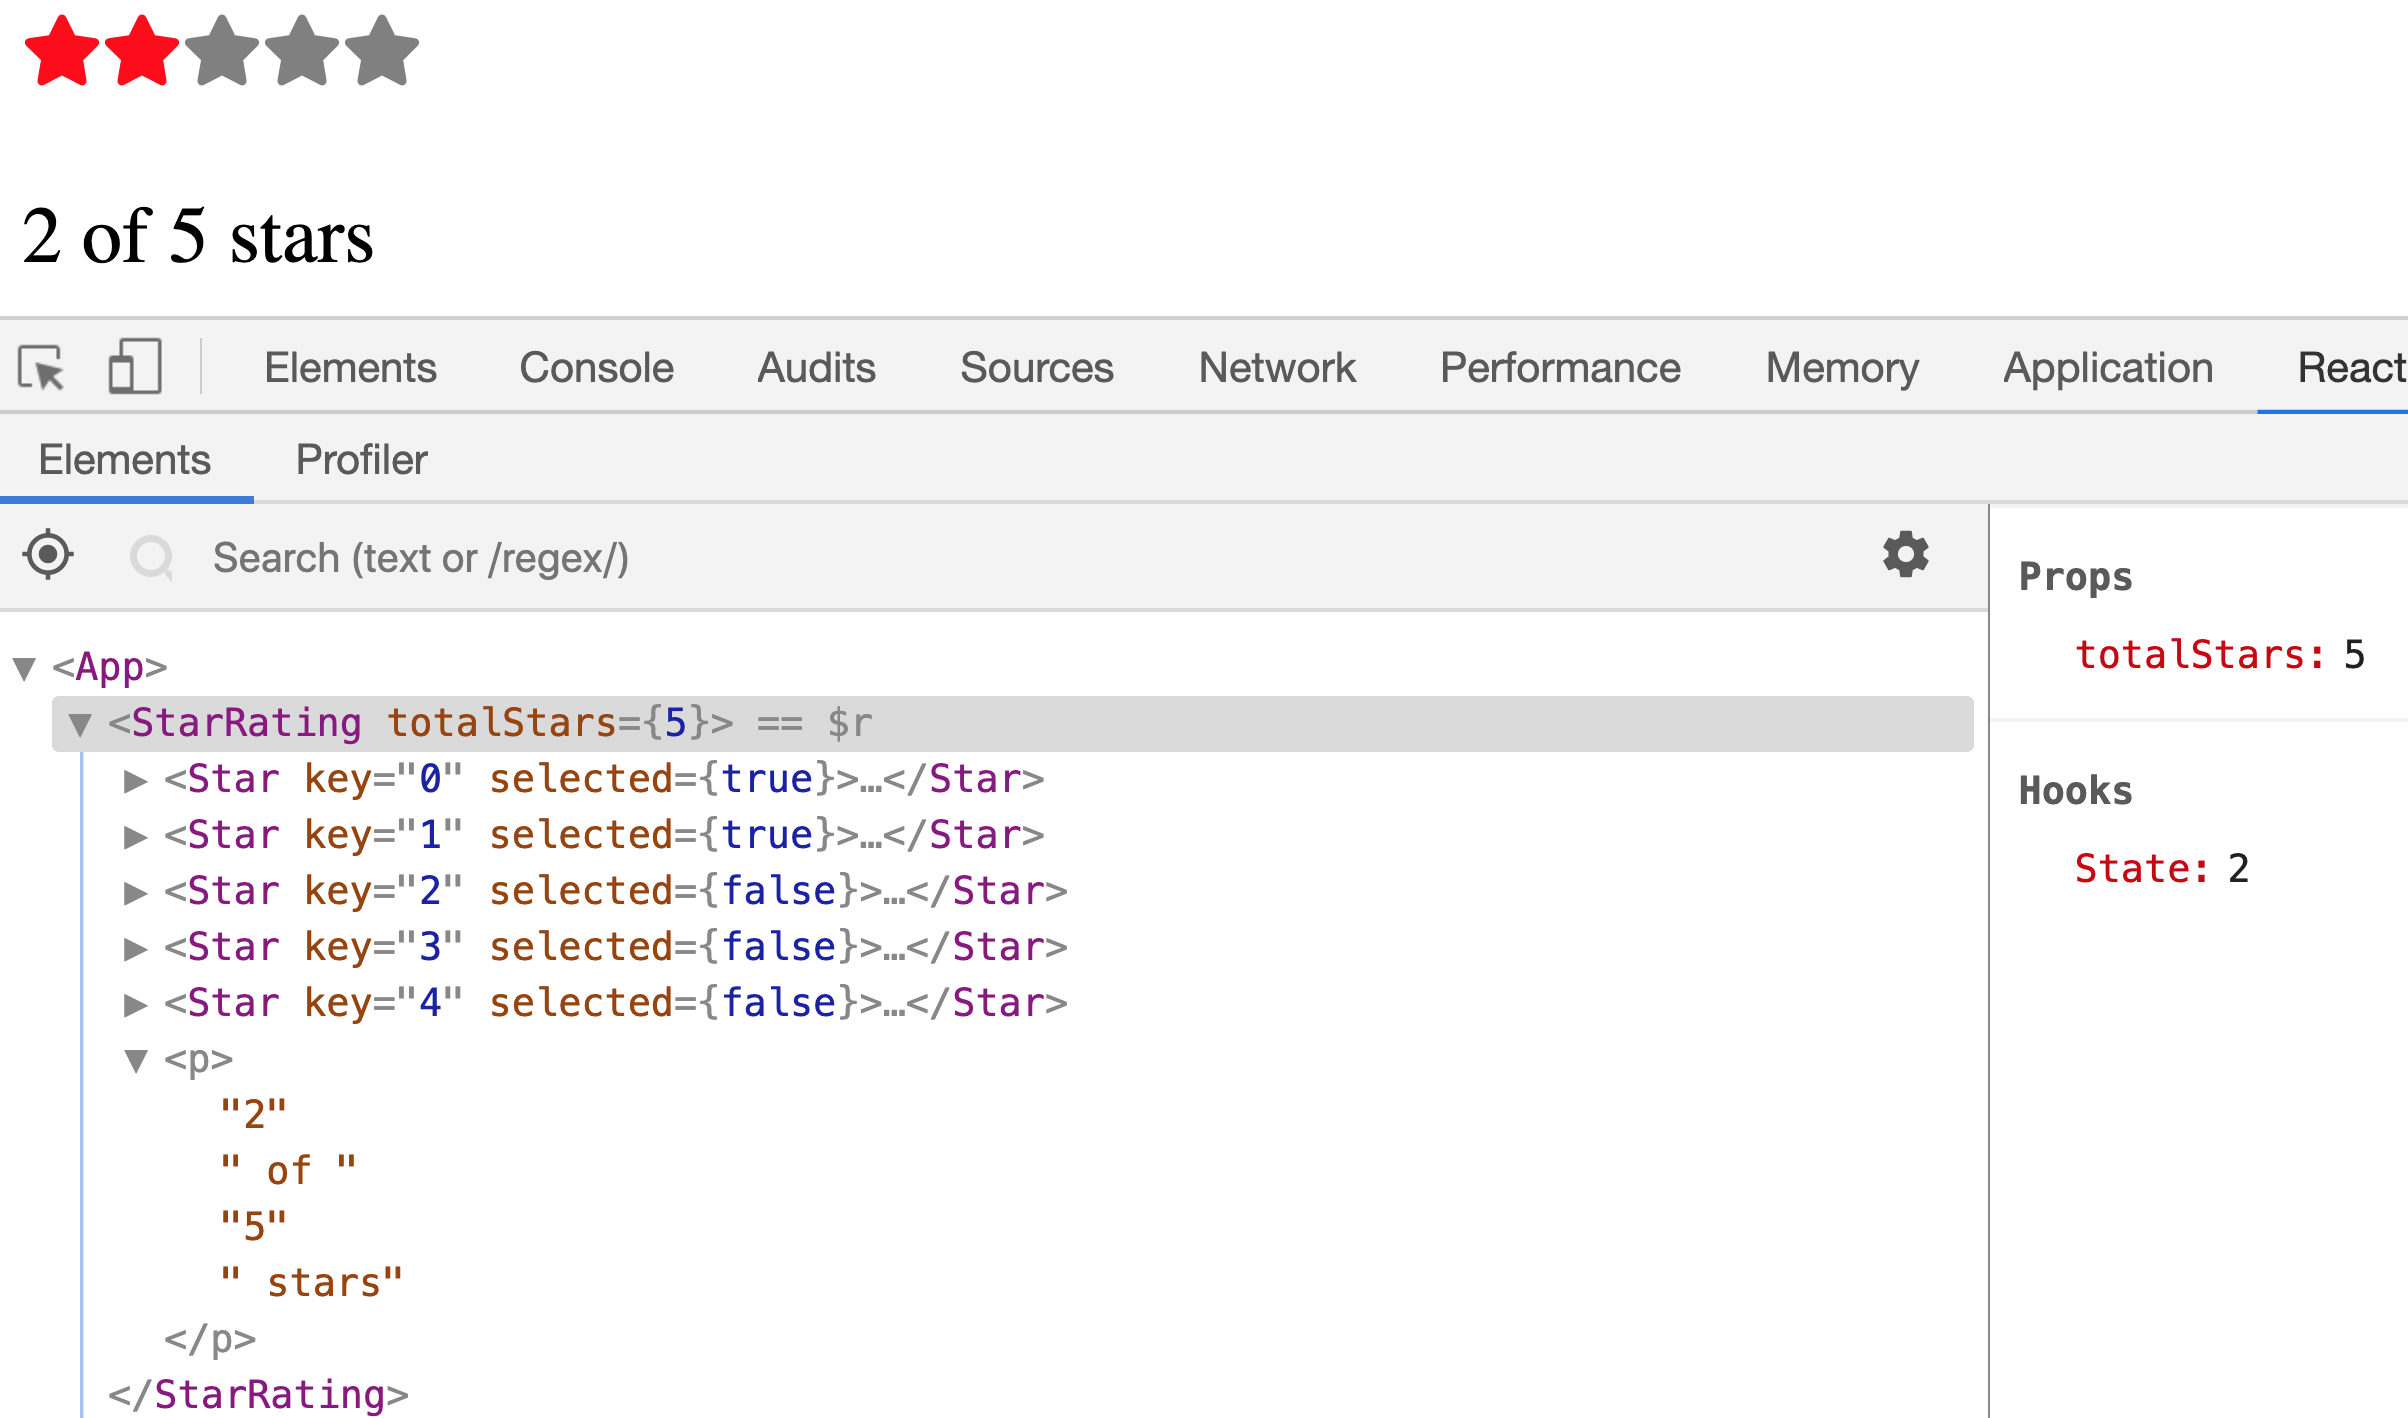Viewport: 2408px width, 1418px height.
Task: Collapse the StarRating component arrow
Action: [80, 723]
